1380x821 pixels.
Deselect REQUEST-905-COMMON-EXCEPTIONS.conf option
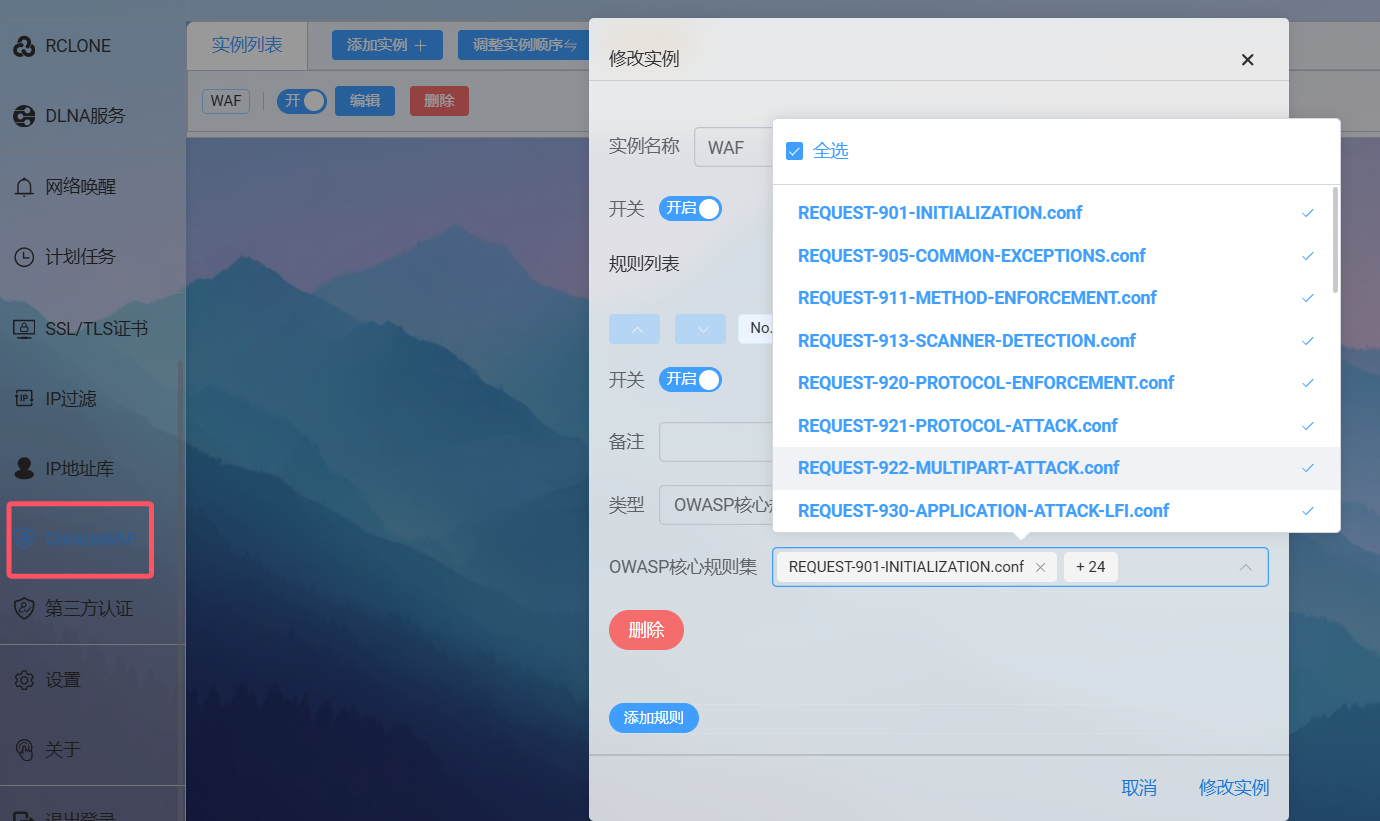pos(1056,256)
